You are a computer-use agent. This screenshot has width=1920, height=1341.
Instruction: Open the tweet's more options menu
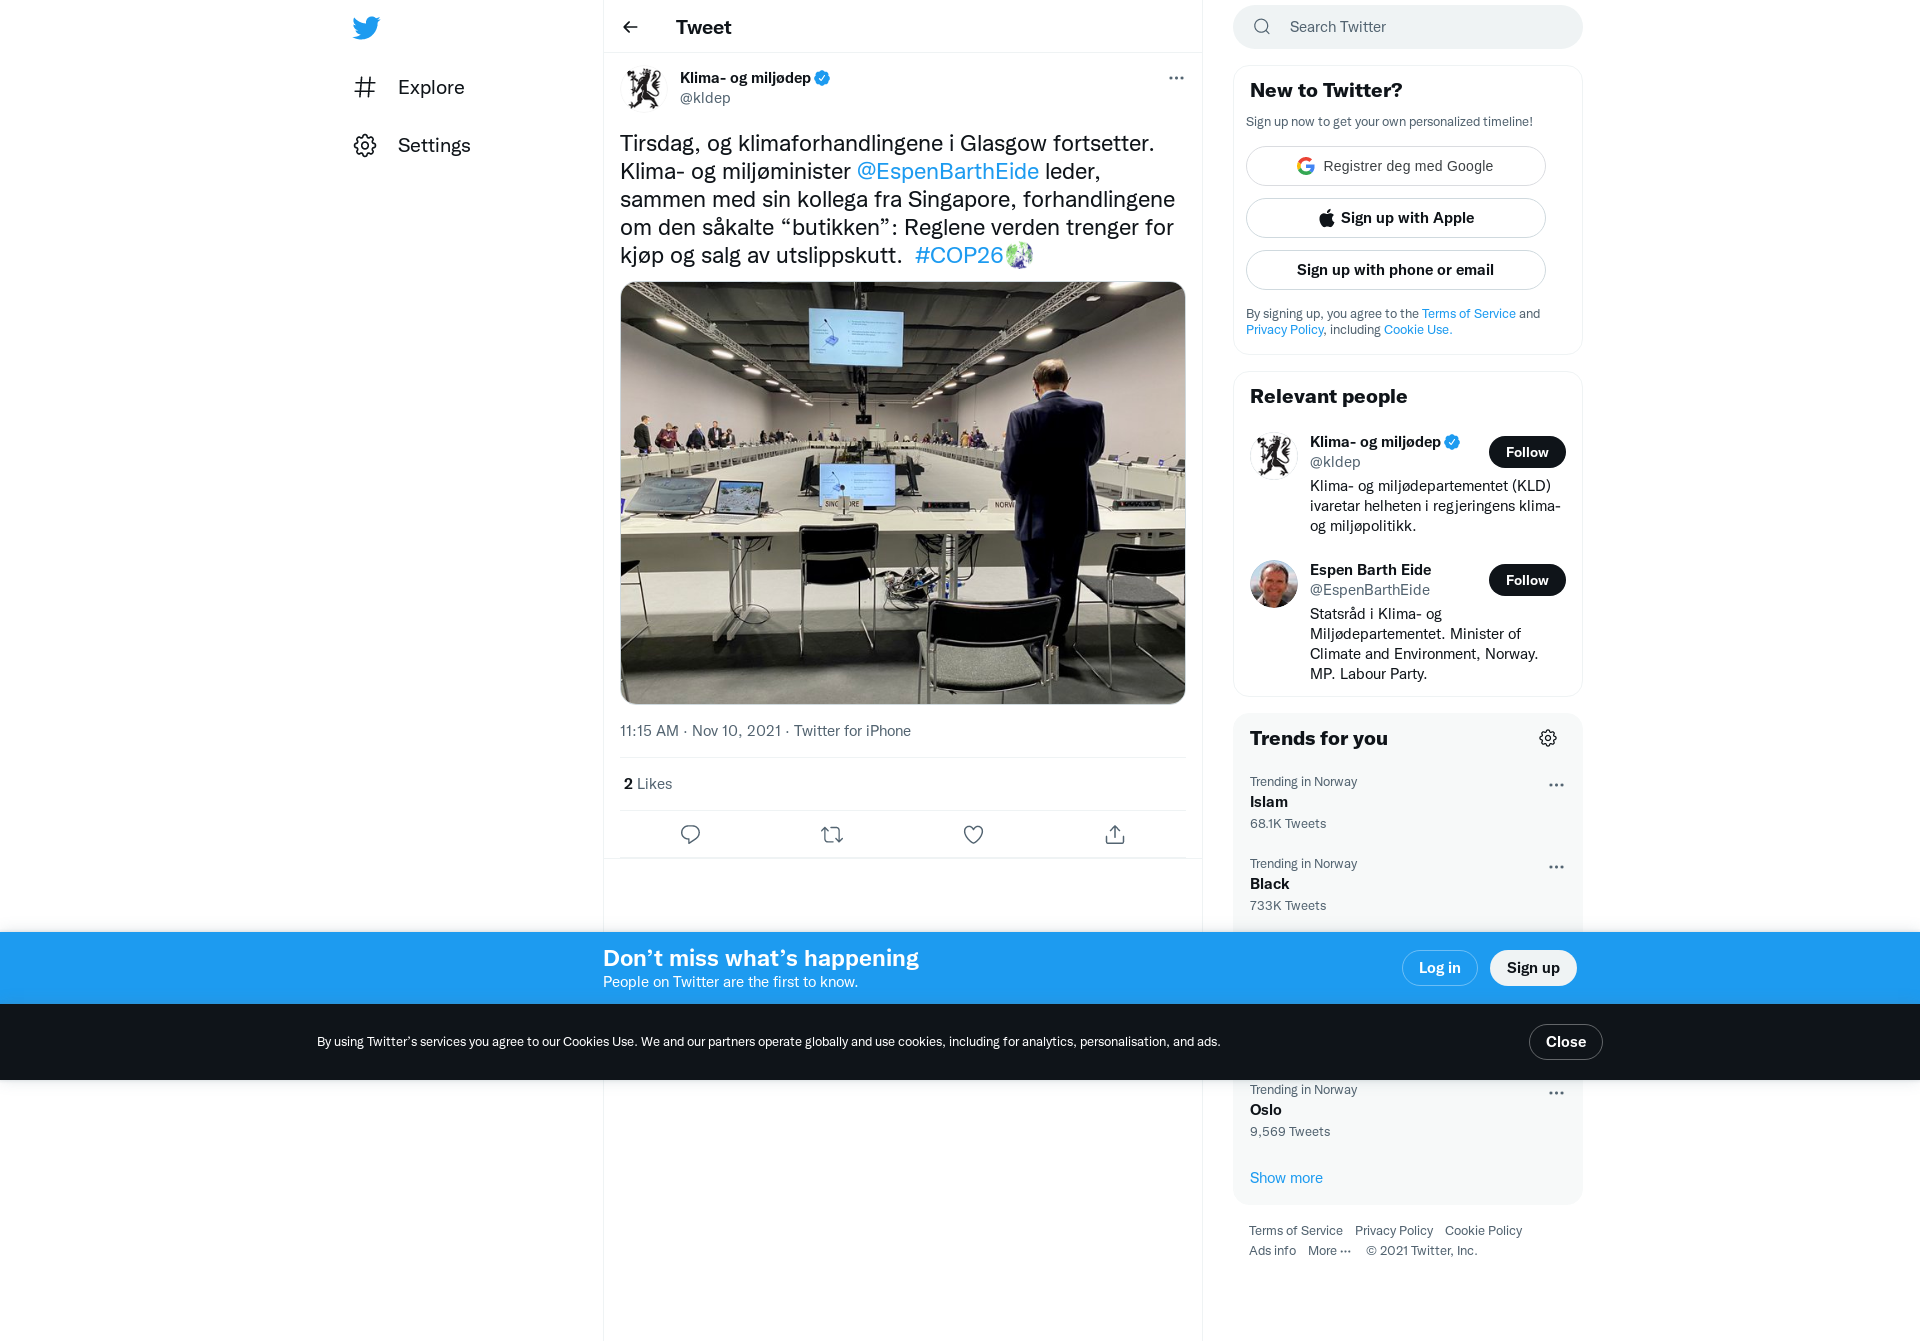click(1176, 78)
